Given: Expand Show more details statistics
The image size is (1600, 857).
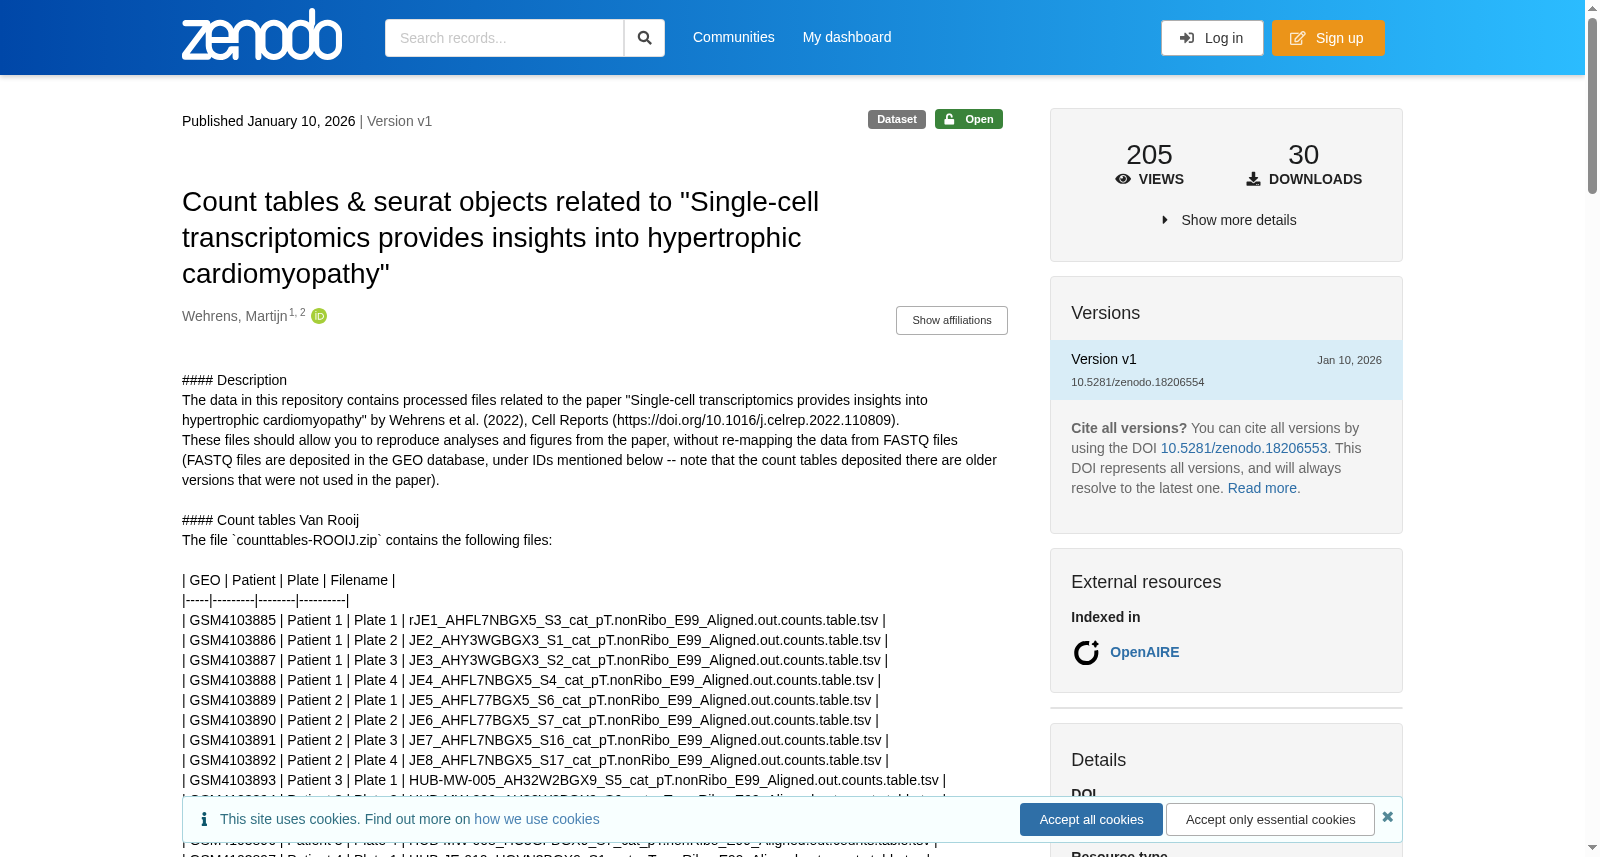Looking at the screenshot, I should [x=1228, y=220].
